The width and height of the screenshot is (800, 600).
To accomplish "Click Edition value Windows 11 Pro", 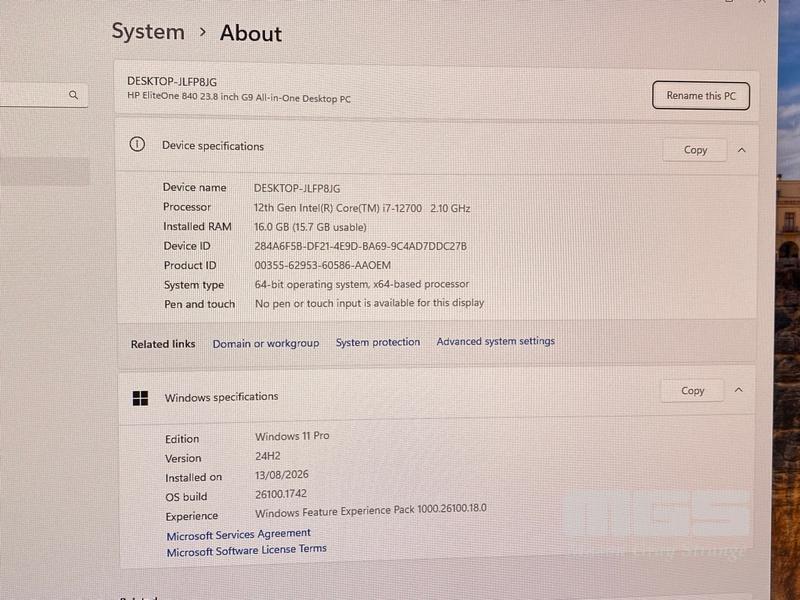I will (x=292, y=436).
